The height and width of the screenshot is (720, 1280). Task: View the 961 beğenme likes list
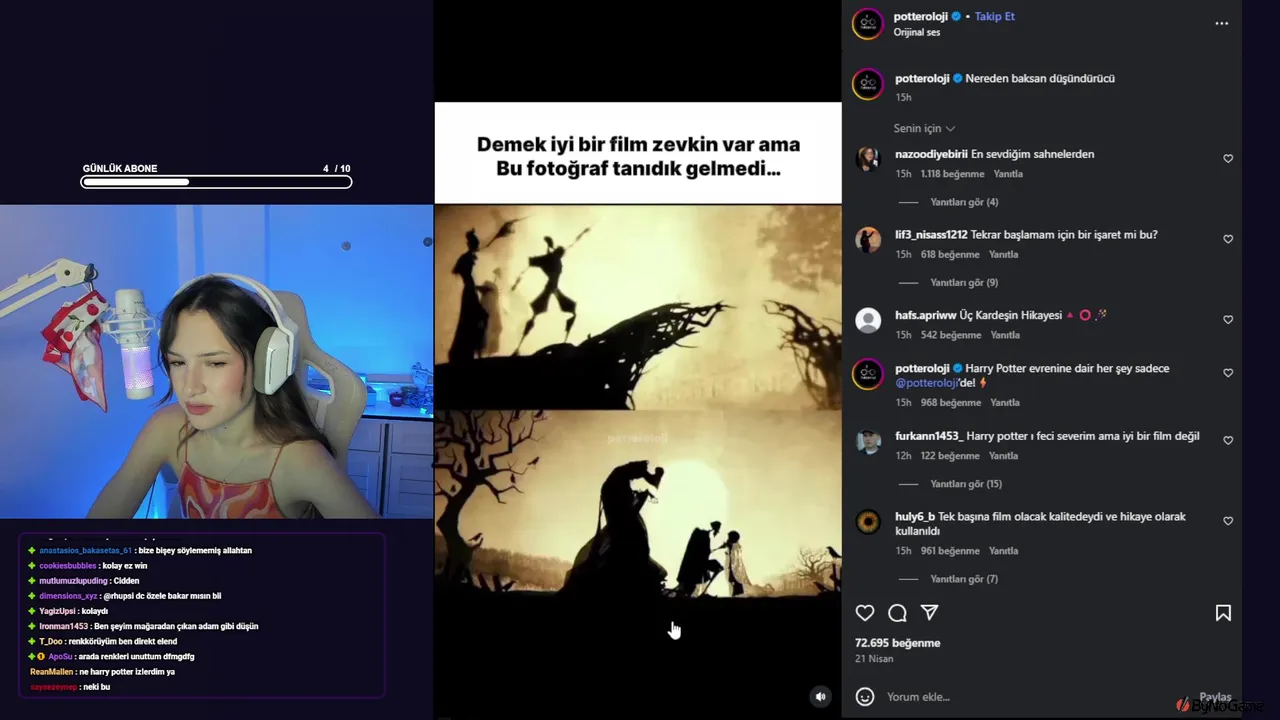tap(950, 551)
